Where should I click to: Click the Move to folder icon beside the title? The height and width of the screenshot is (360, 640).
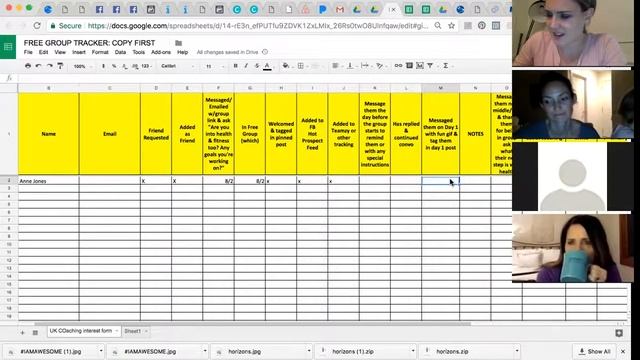(178, 43)
